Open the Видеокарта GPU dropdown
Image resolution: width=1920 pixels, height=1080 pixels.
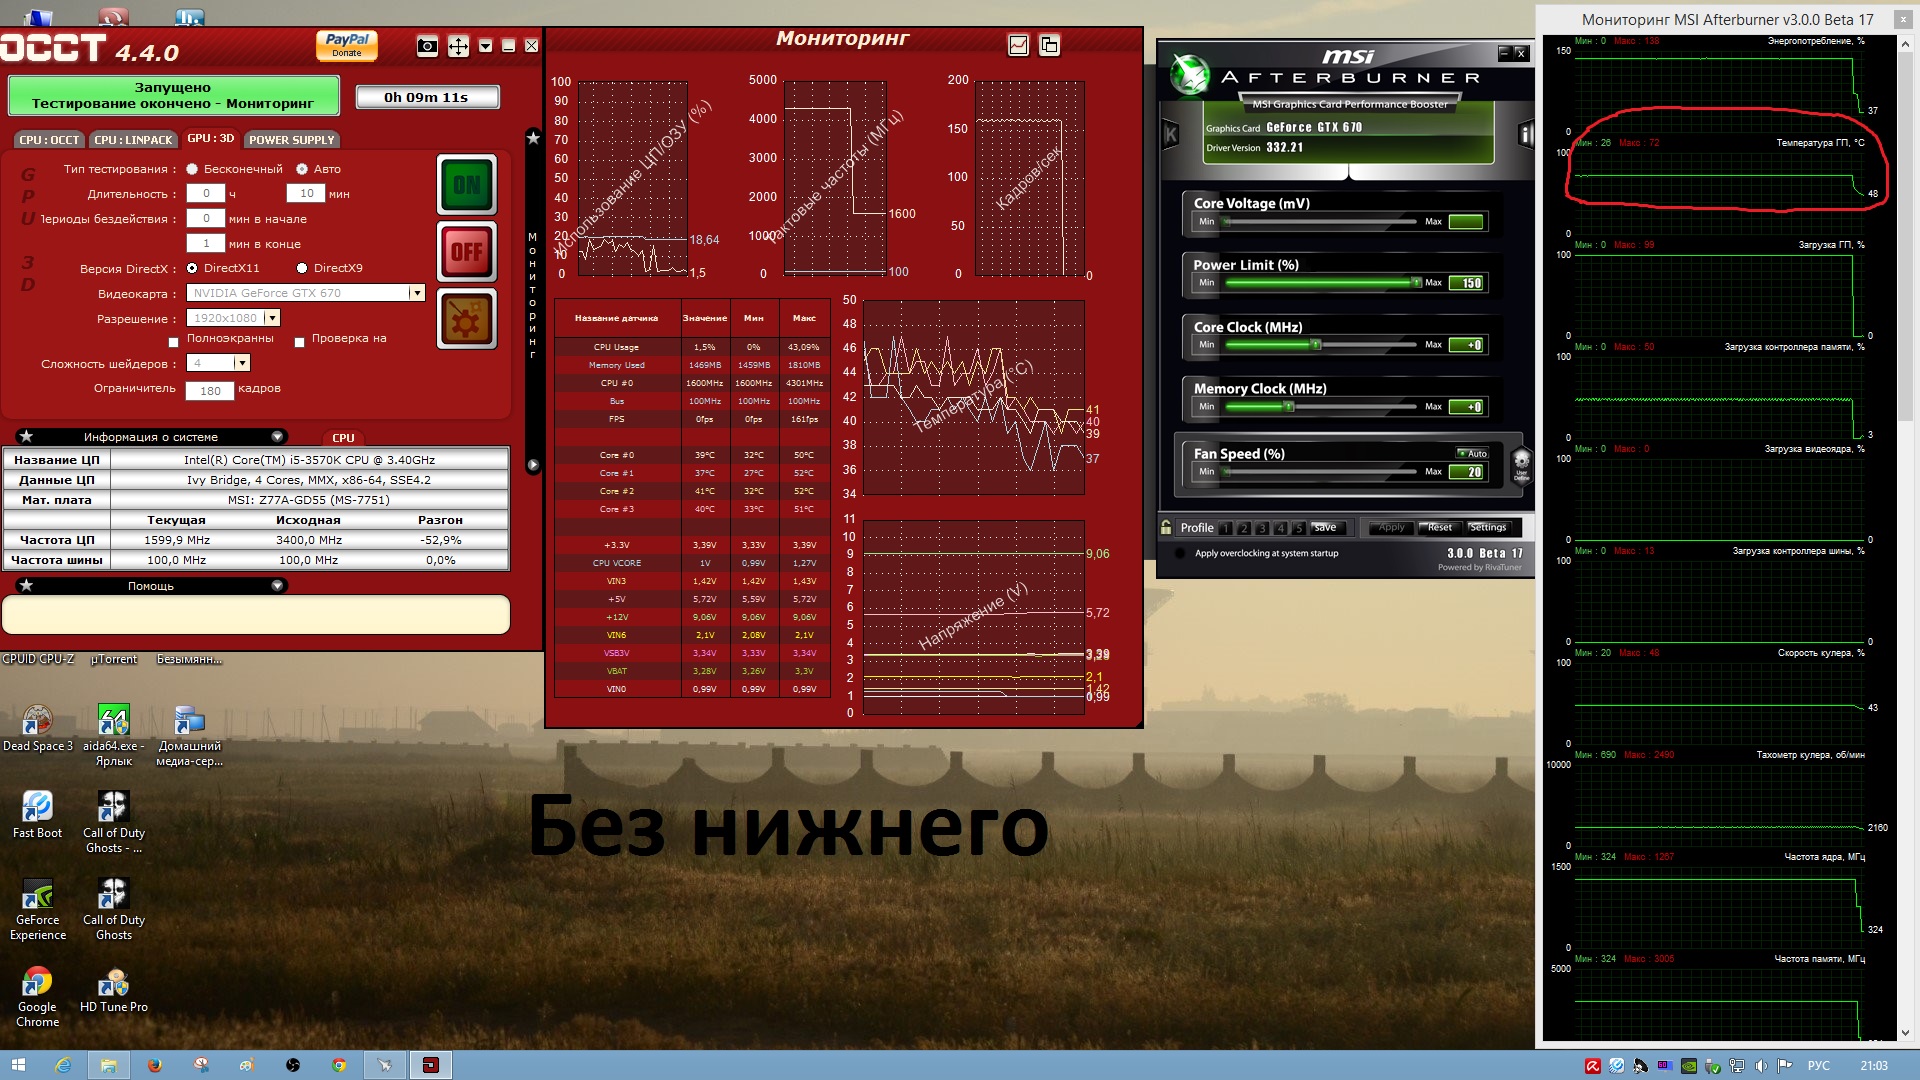(417, 293)
